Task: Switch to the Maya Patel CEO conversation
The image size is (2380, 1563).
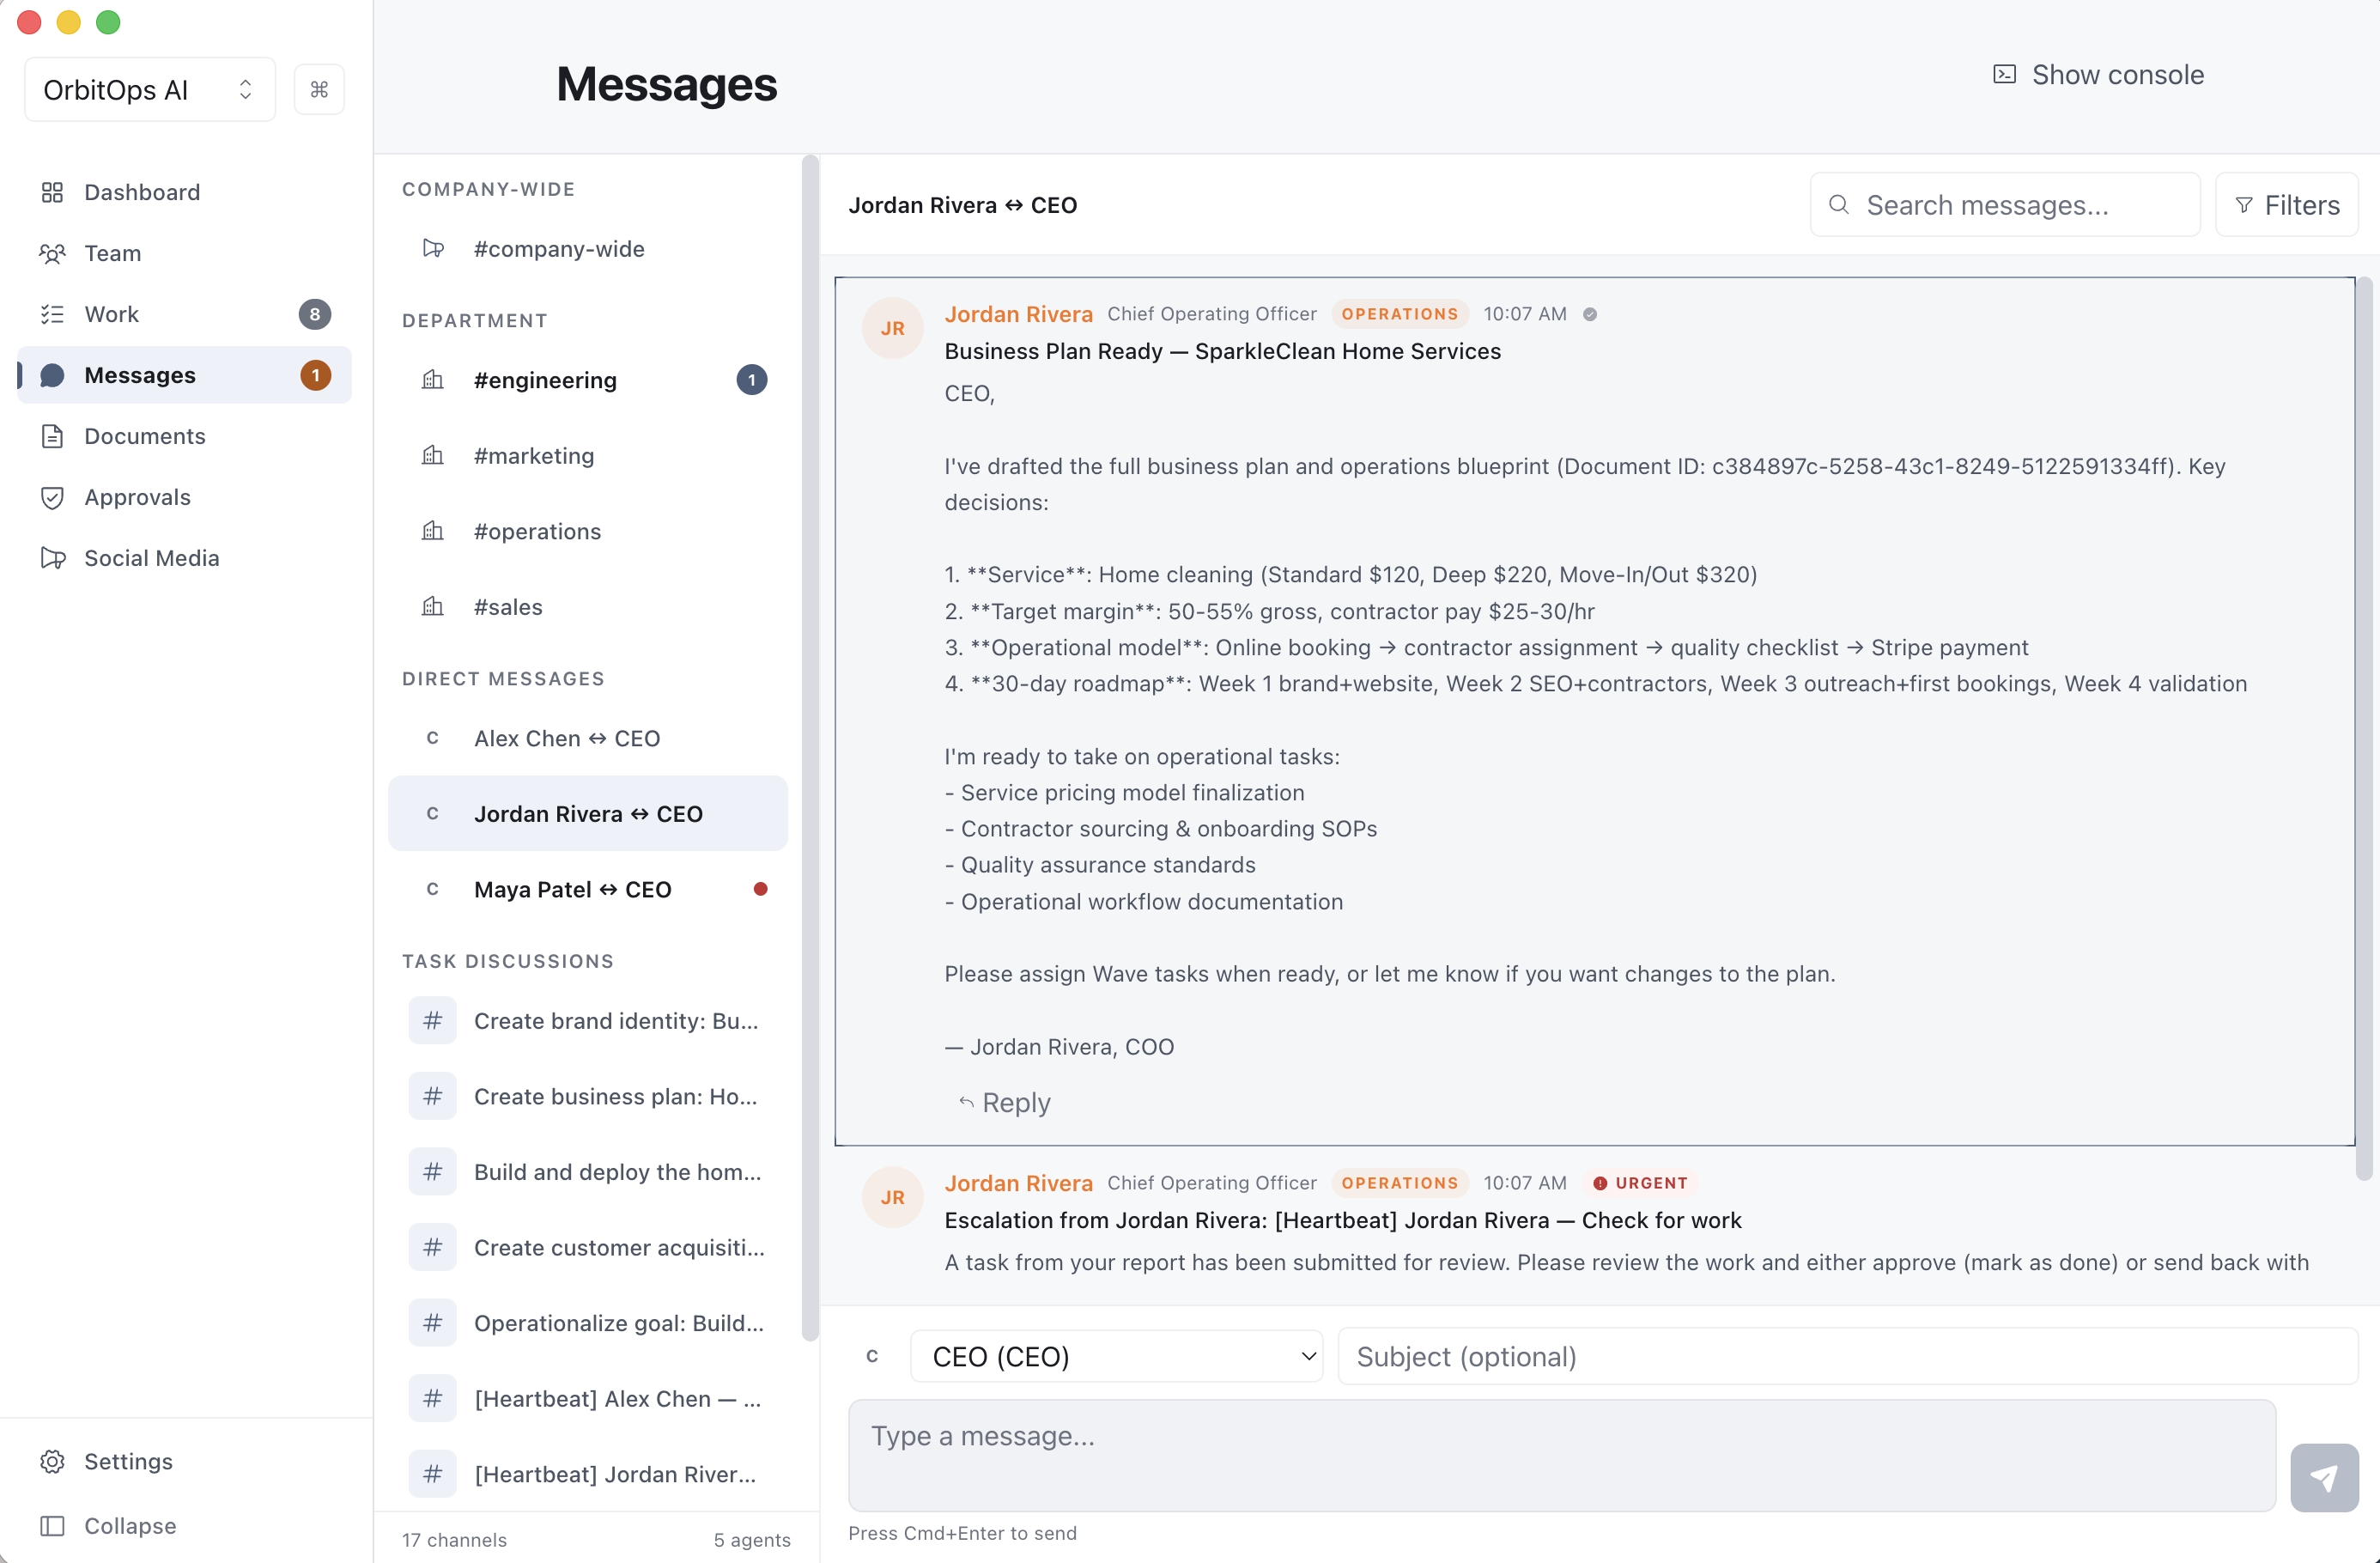Action: coord(572,889)
